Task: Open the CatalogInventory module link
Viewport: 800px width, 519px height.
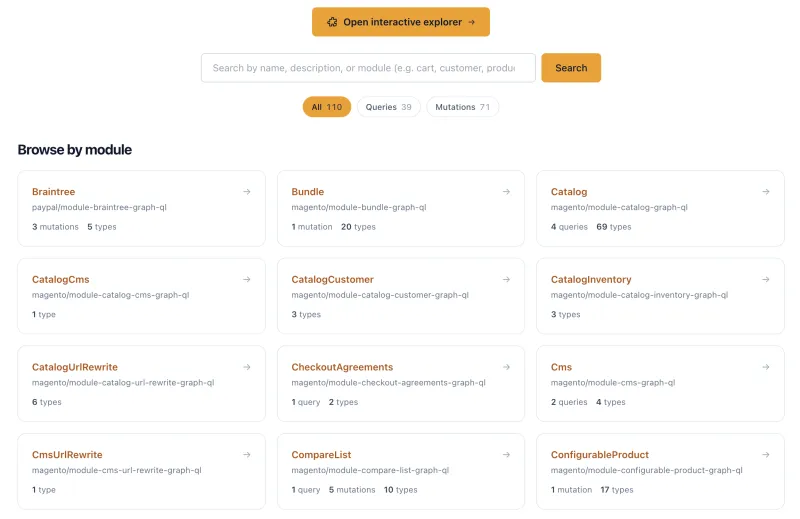Action: click(x=591, y=280)
